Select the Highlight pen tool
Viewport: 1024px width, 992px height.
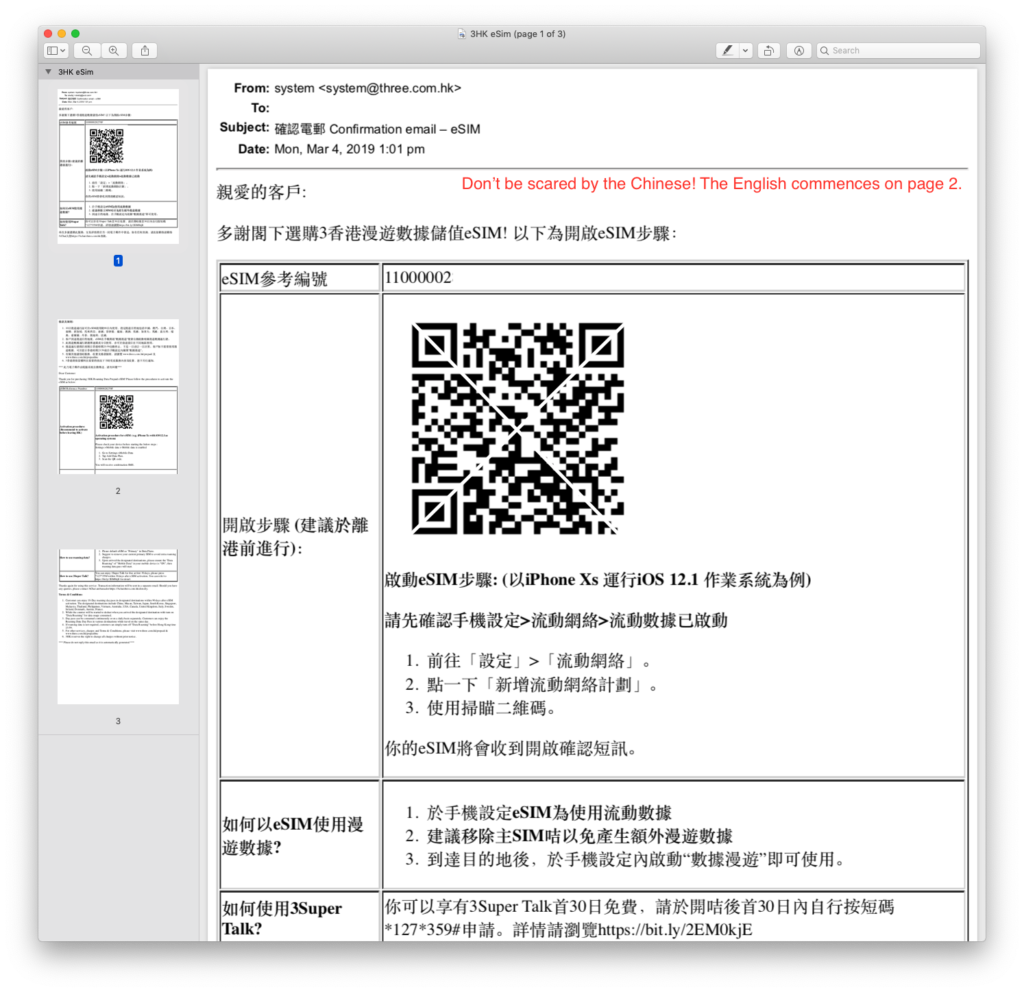pyautogui.click(x=728, y=50)
